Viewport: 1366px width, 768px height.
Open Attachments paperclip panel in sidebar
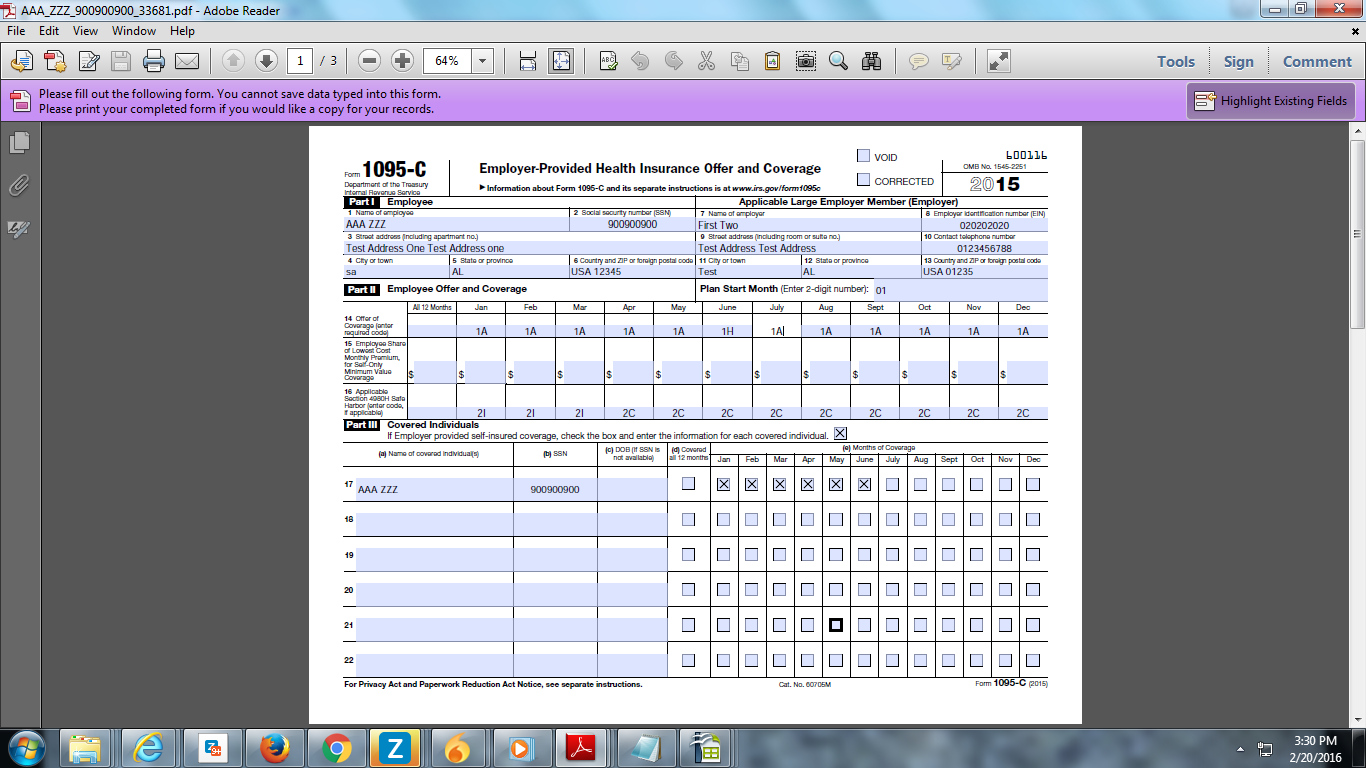coord(19,186)
